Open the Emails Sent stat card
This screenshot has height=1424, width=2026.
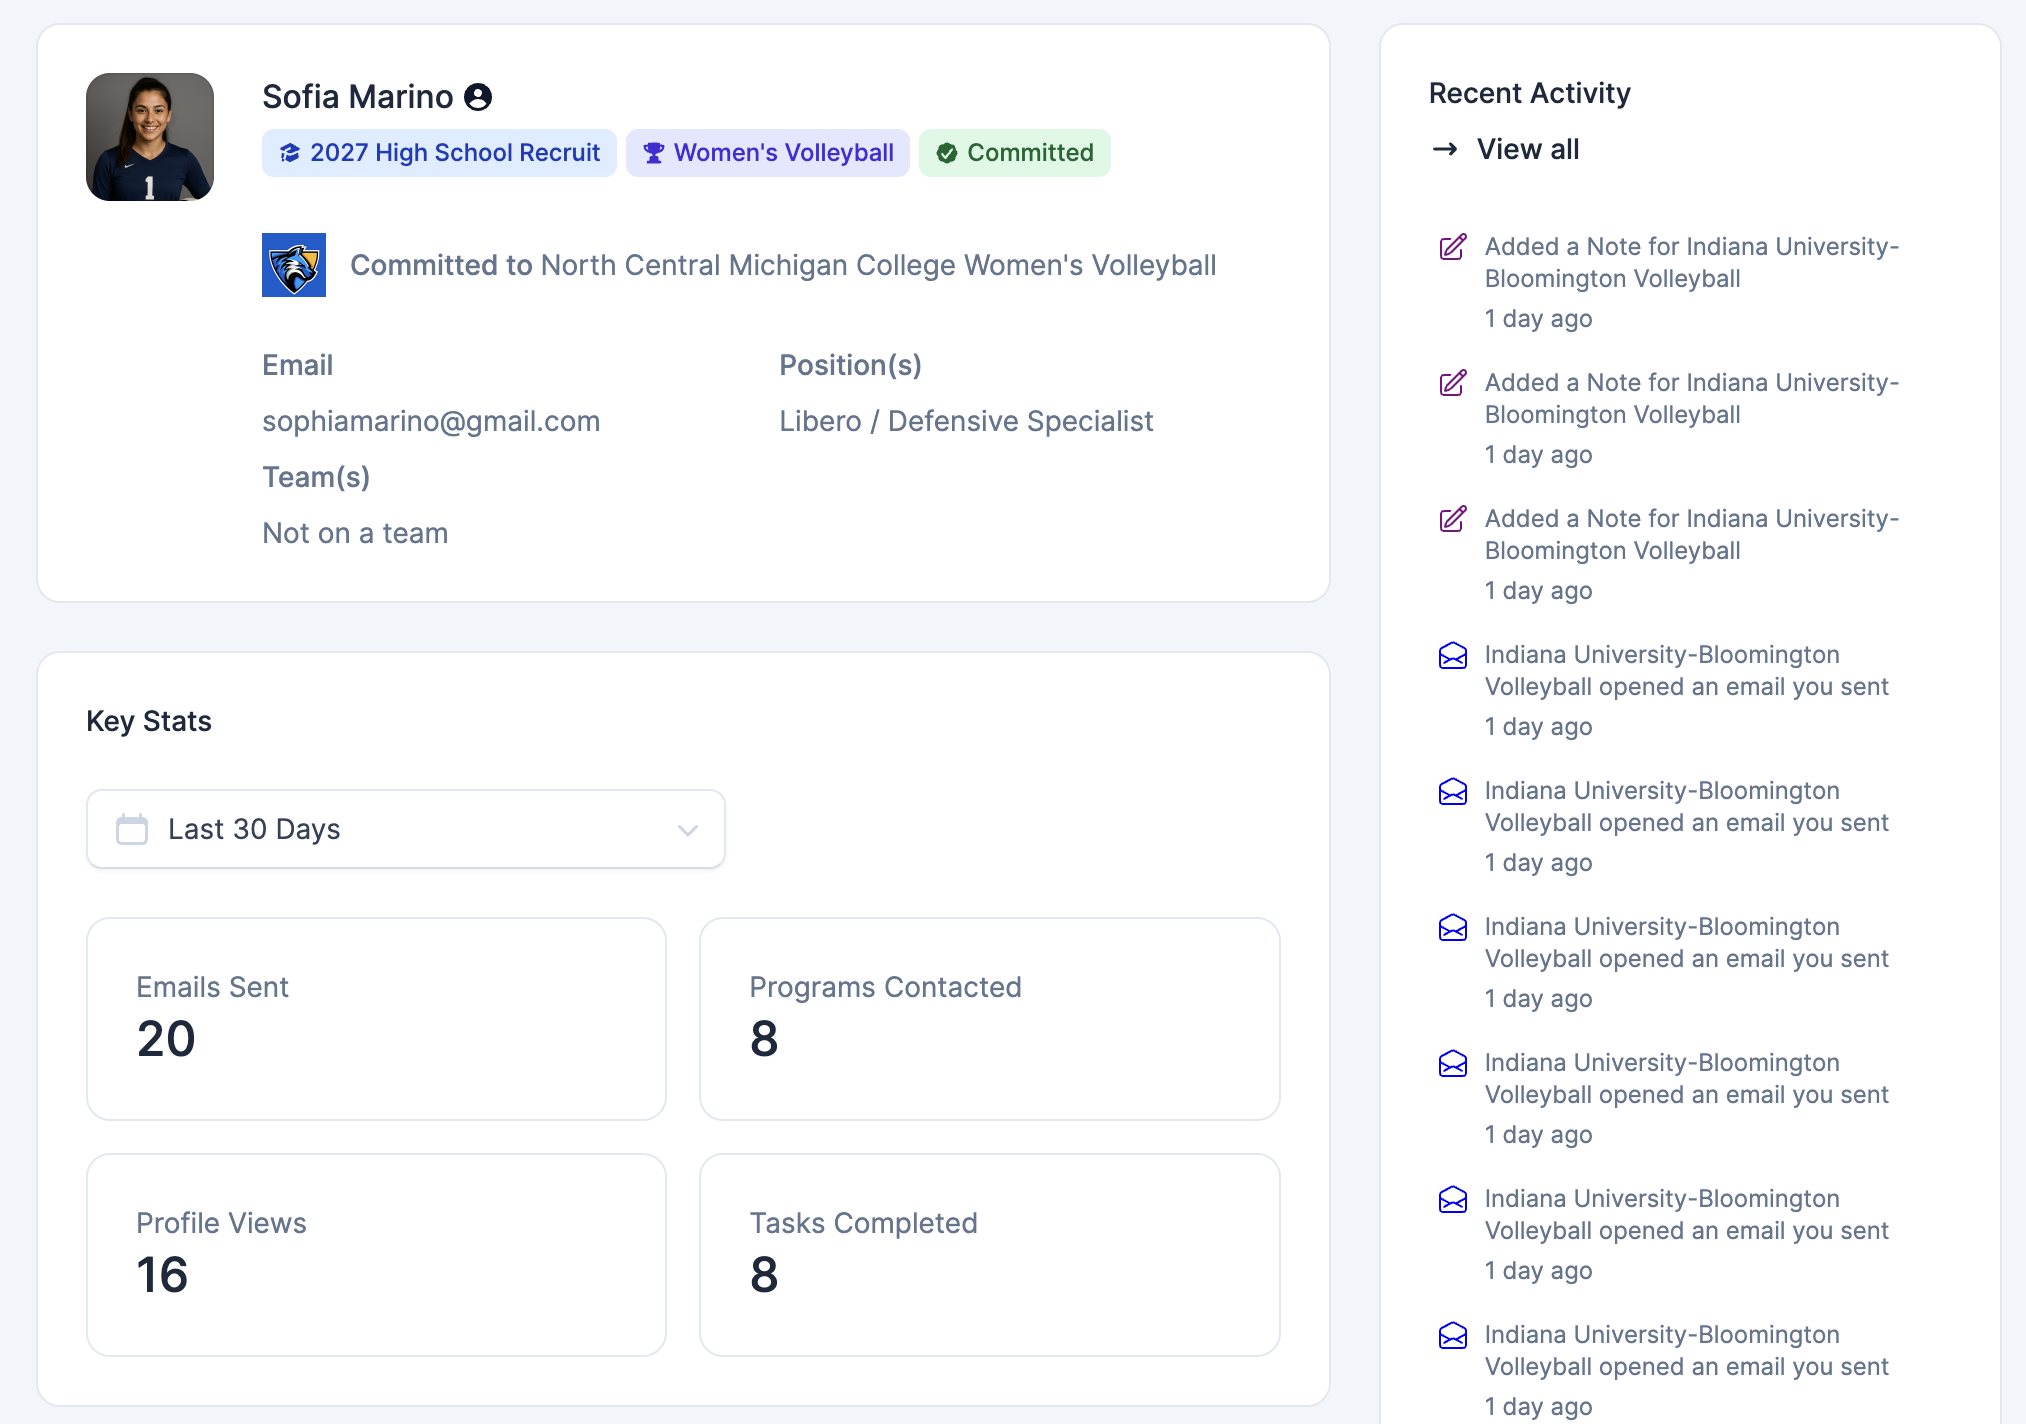[x=376, y=1018]
